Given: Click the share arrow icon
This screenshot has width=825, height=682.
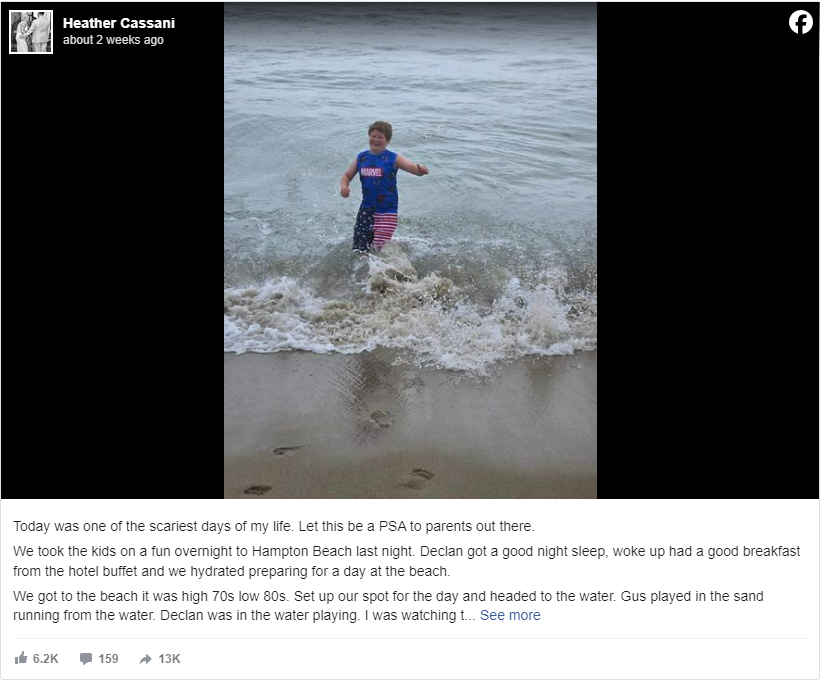Looking at the screenshot, I should pyautogui.click(x=146, y=659).
